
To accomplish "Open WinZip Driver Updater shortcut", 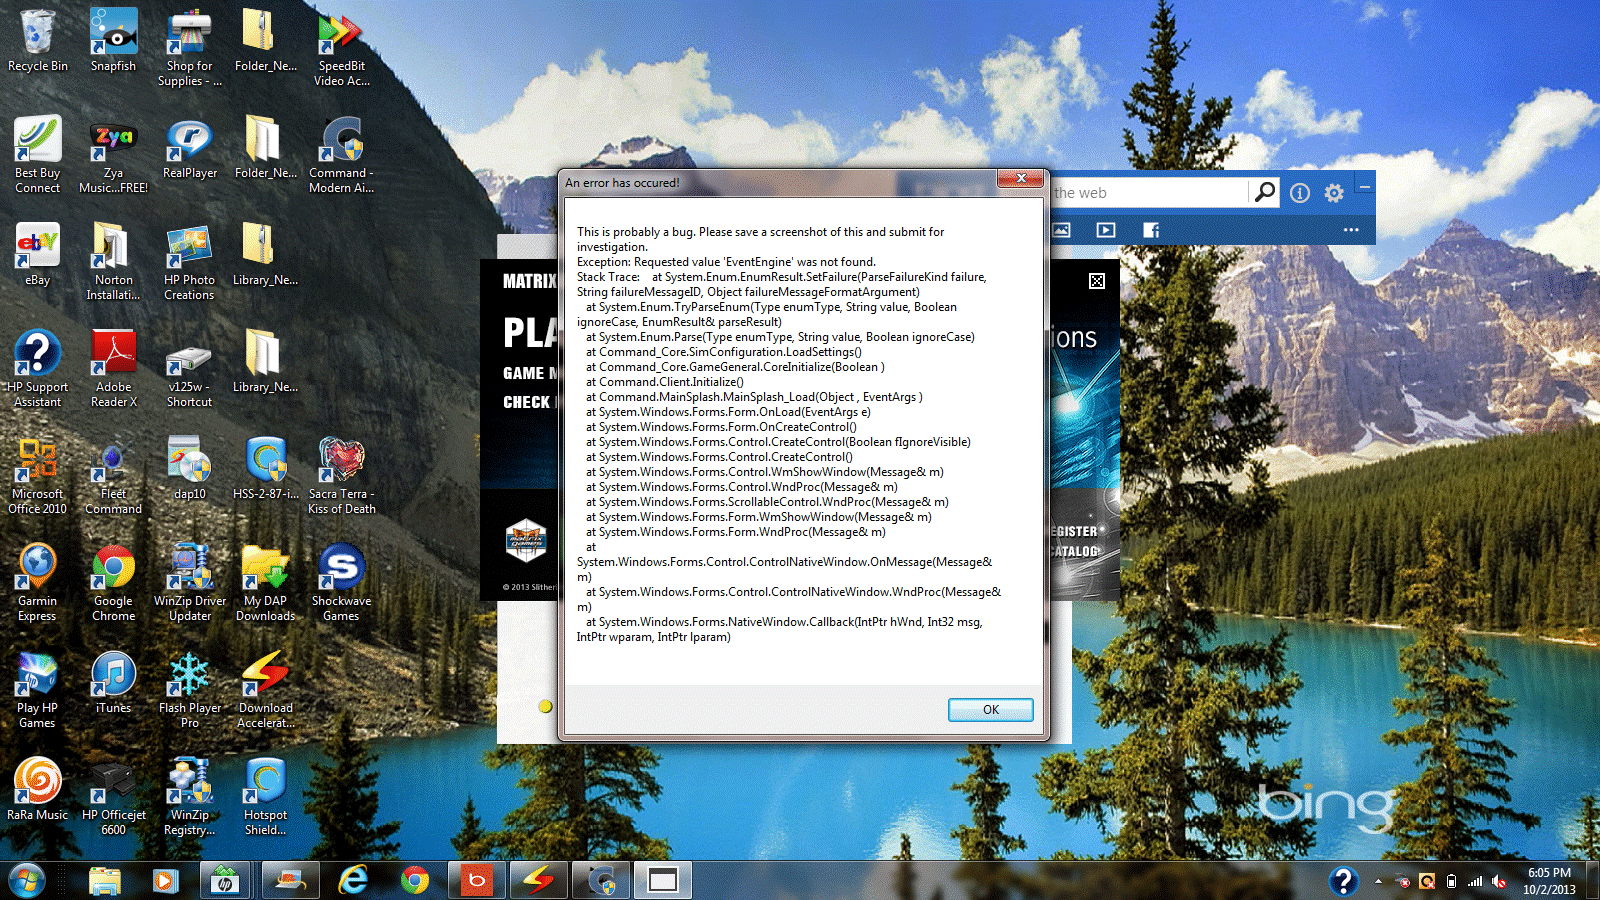I will click(x=190, y=583).
